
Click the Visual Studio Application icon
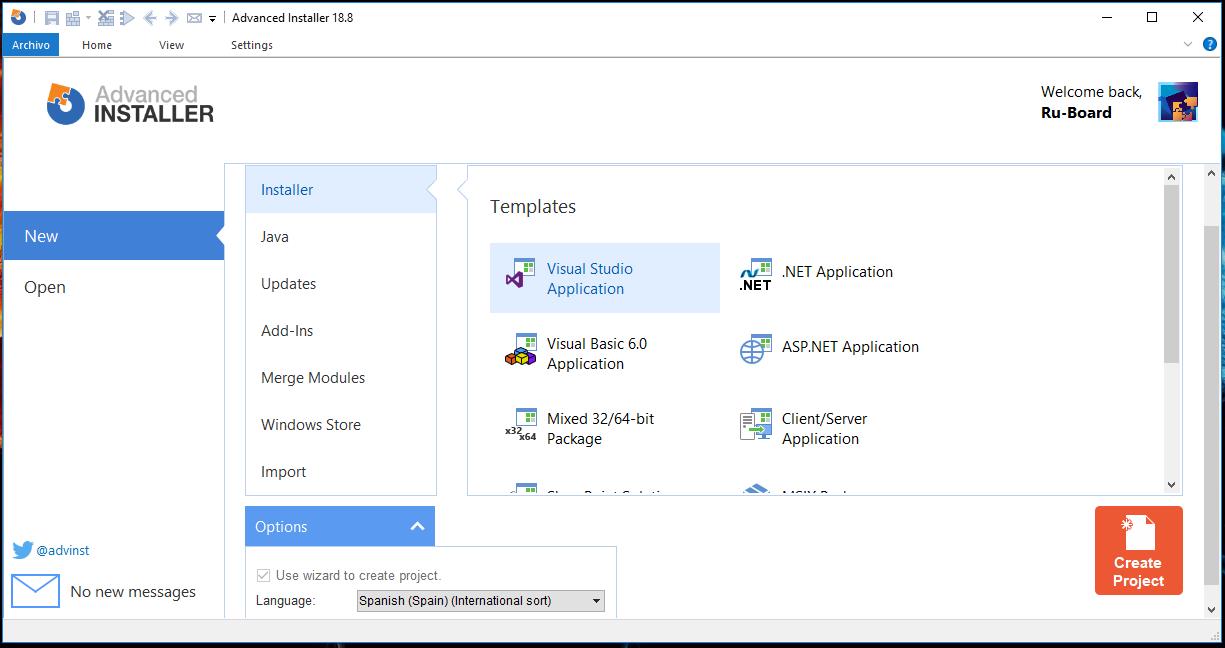(521, 273)
